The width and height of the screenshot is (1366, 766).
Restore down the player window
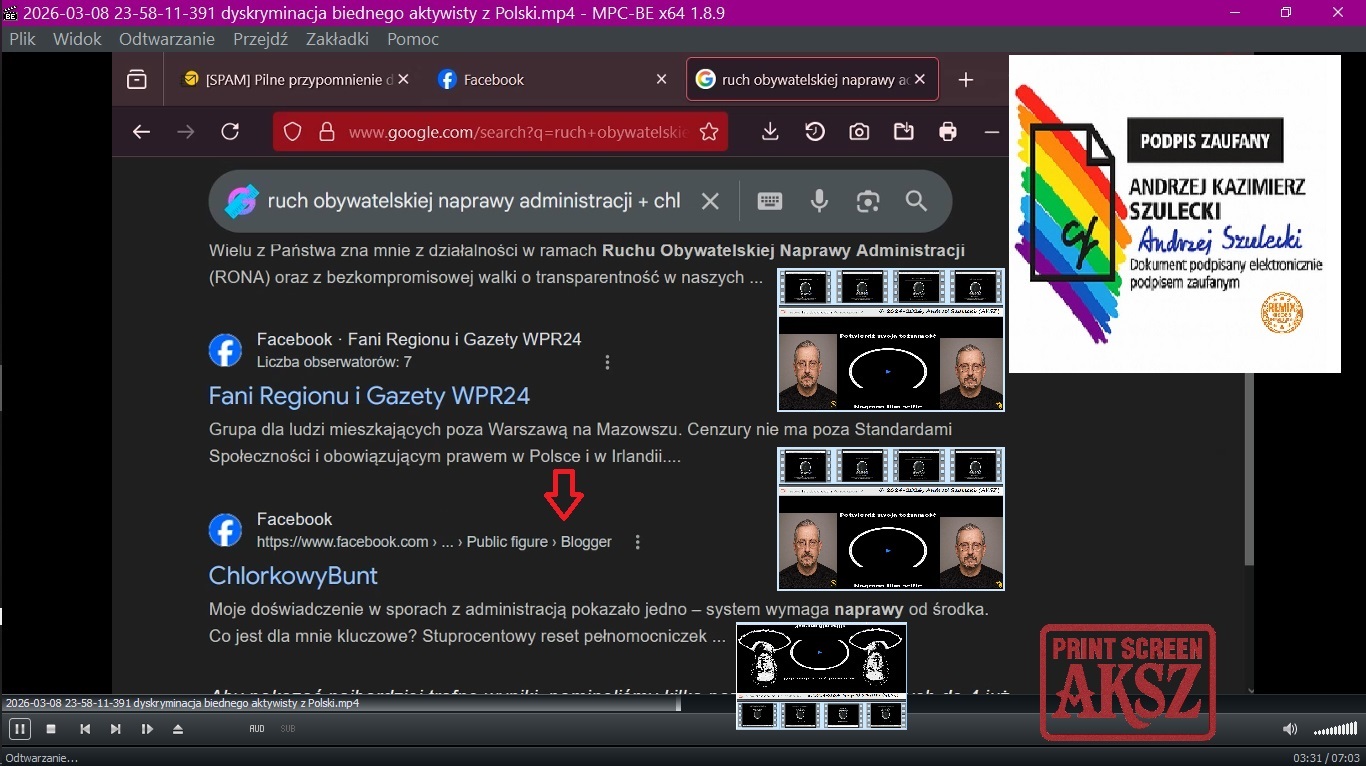coord(1286,13)
